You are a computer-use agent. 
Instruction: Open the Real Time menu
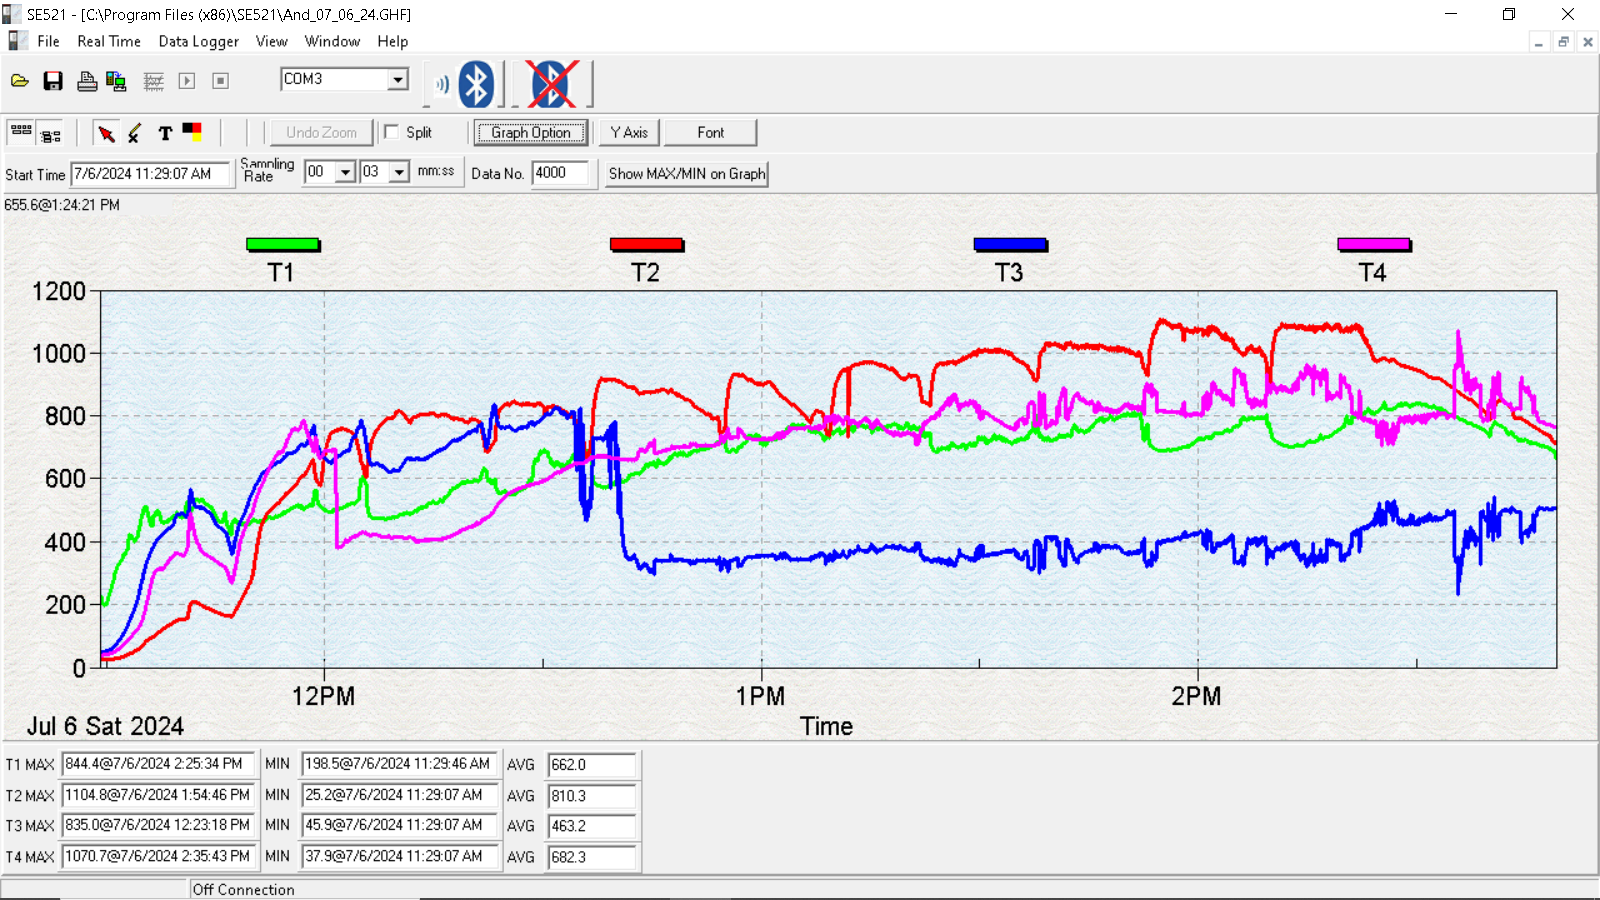coord(109,42)
